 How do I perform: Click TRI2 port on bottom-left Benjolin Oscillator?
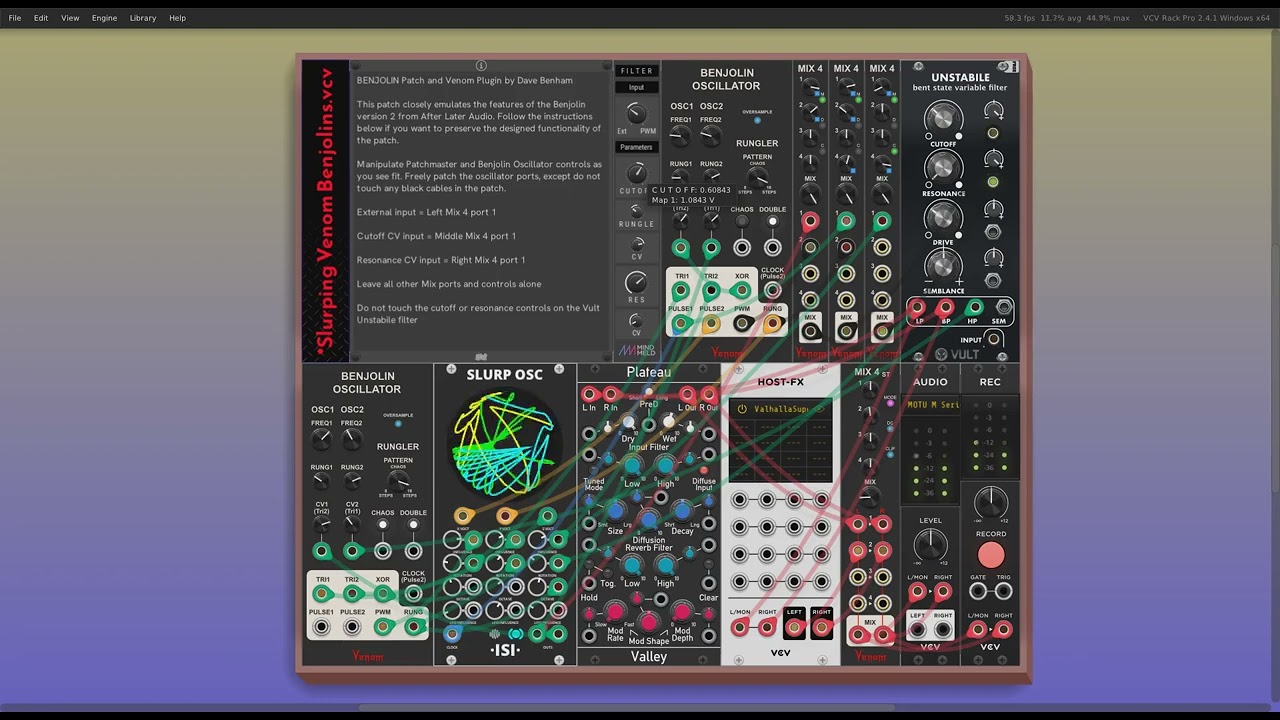tap(352, 594)
